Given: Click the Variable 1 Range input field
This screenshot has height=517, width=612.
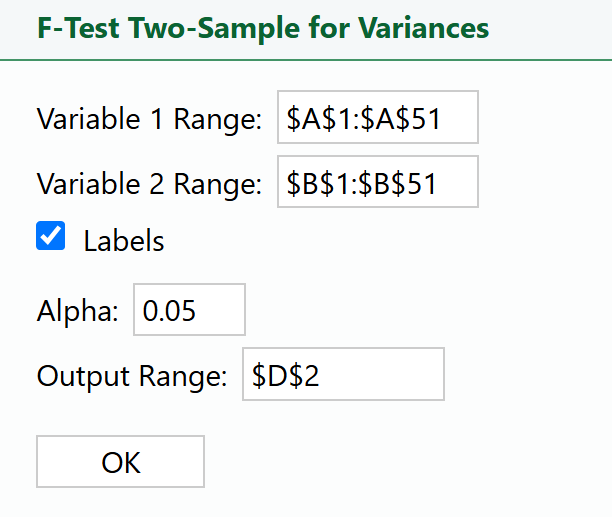Looking at the screenshot, I should tap(377, 118).
